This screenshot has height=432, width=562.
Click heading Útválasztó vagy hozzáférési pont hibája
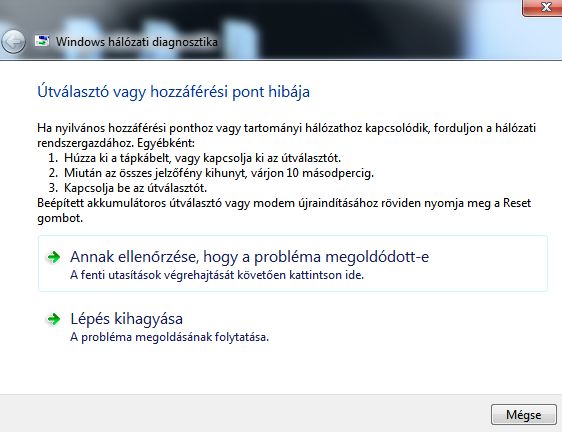coord(173,91)
